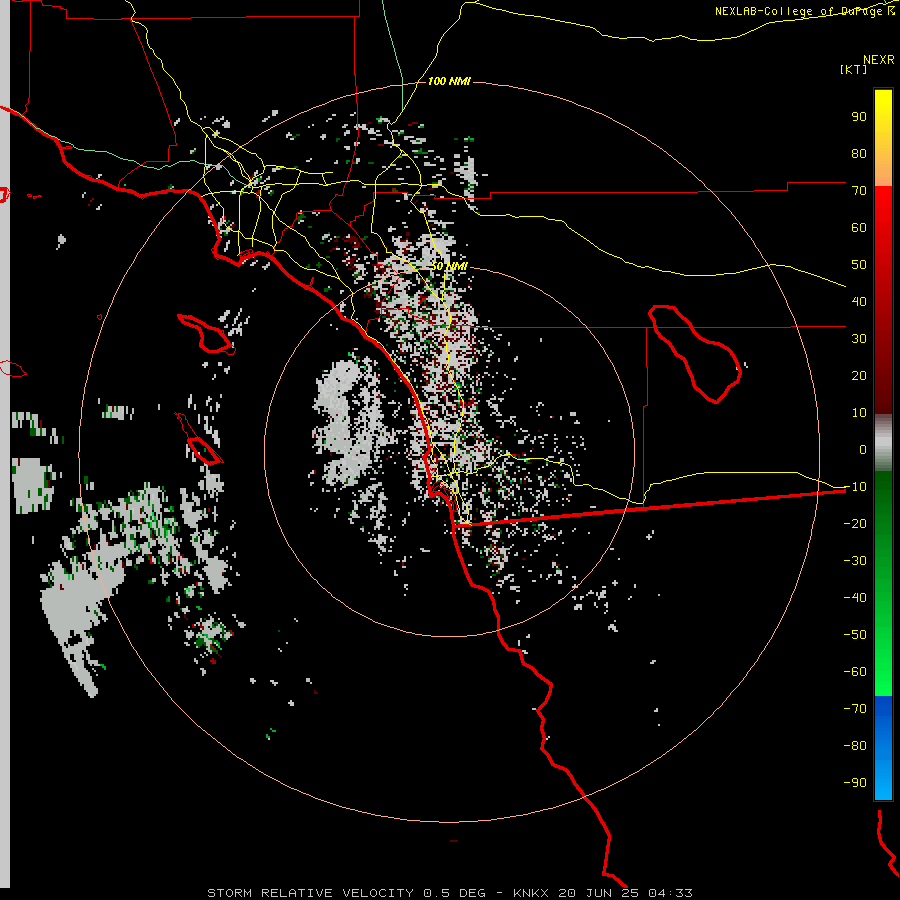
Task: Click the 50 value on velocity scale
Action: pyautogui.click(x=859, y=265)
